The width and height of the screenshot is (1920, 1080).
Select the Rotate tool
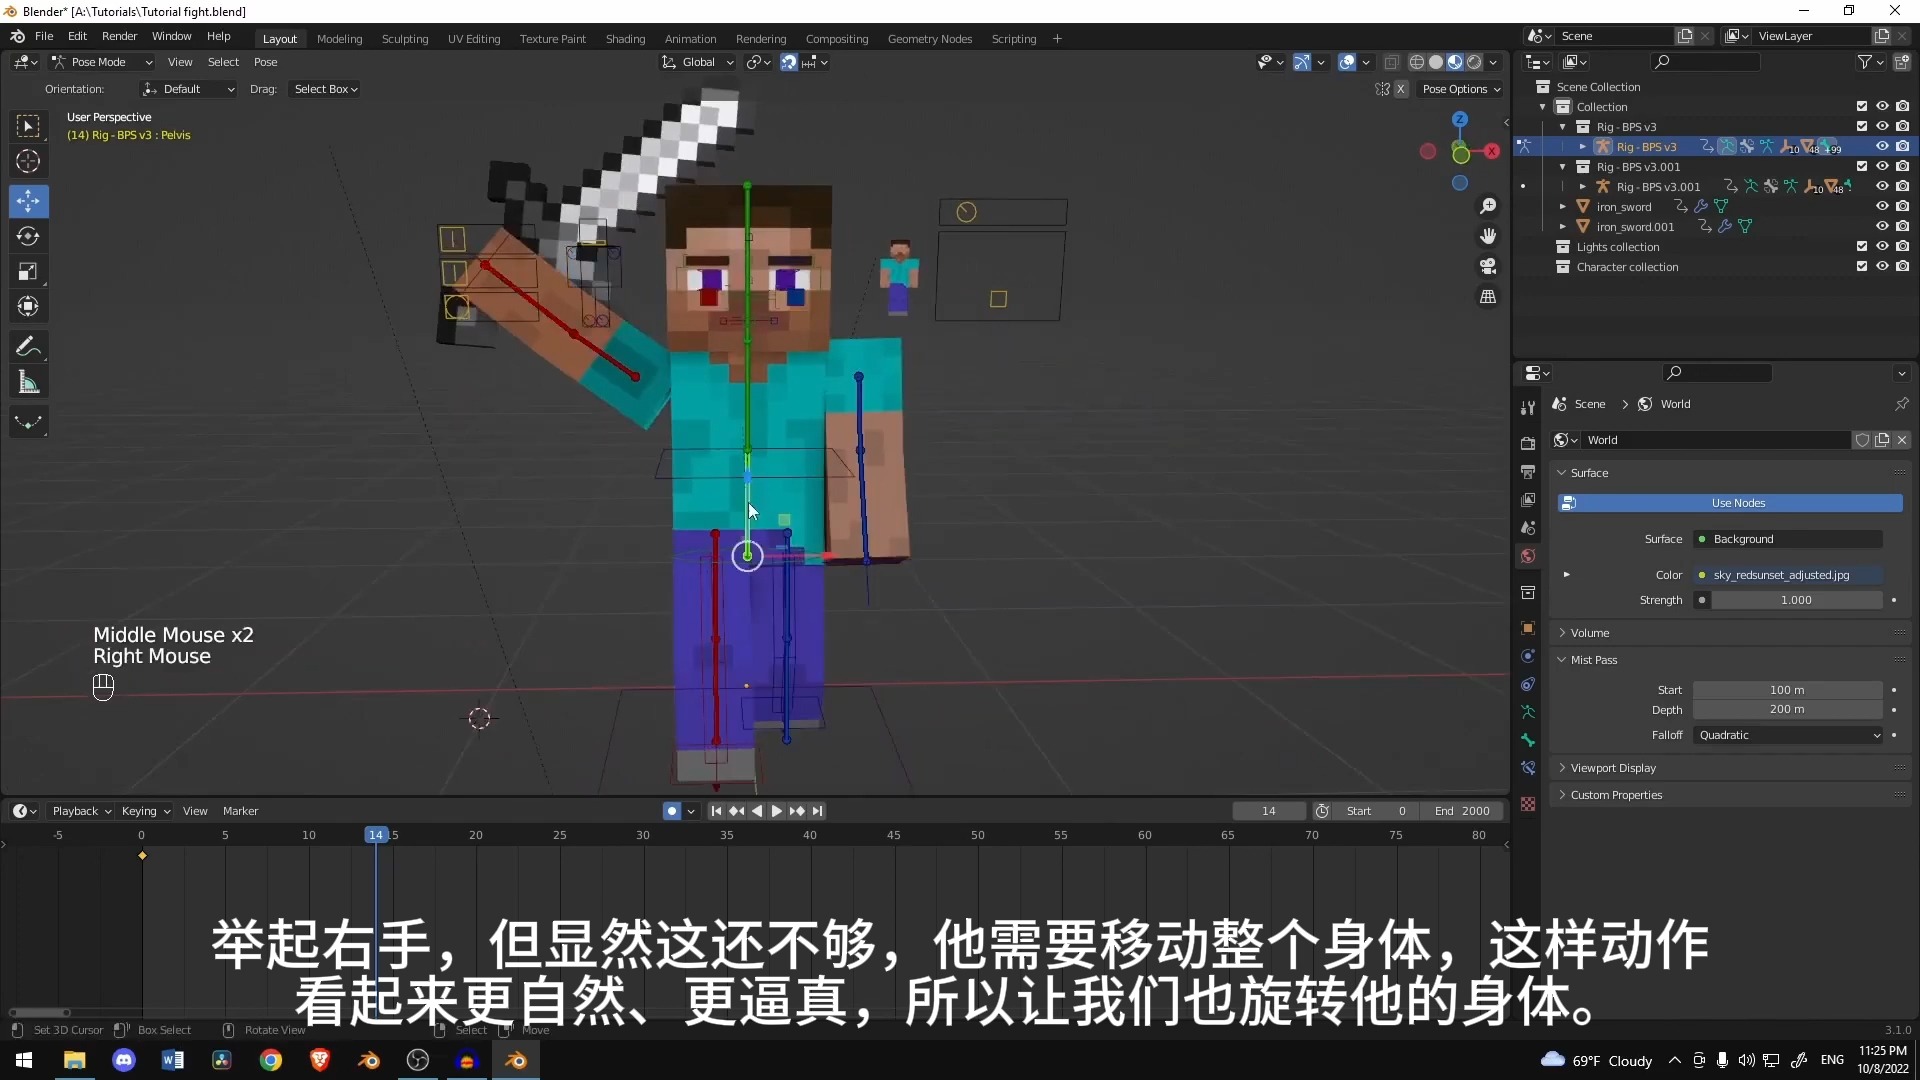pos(28,236)
